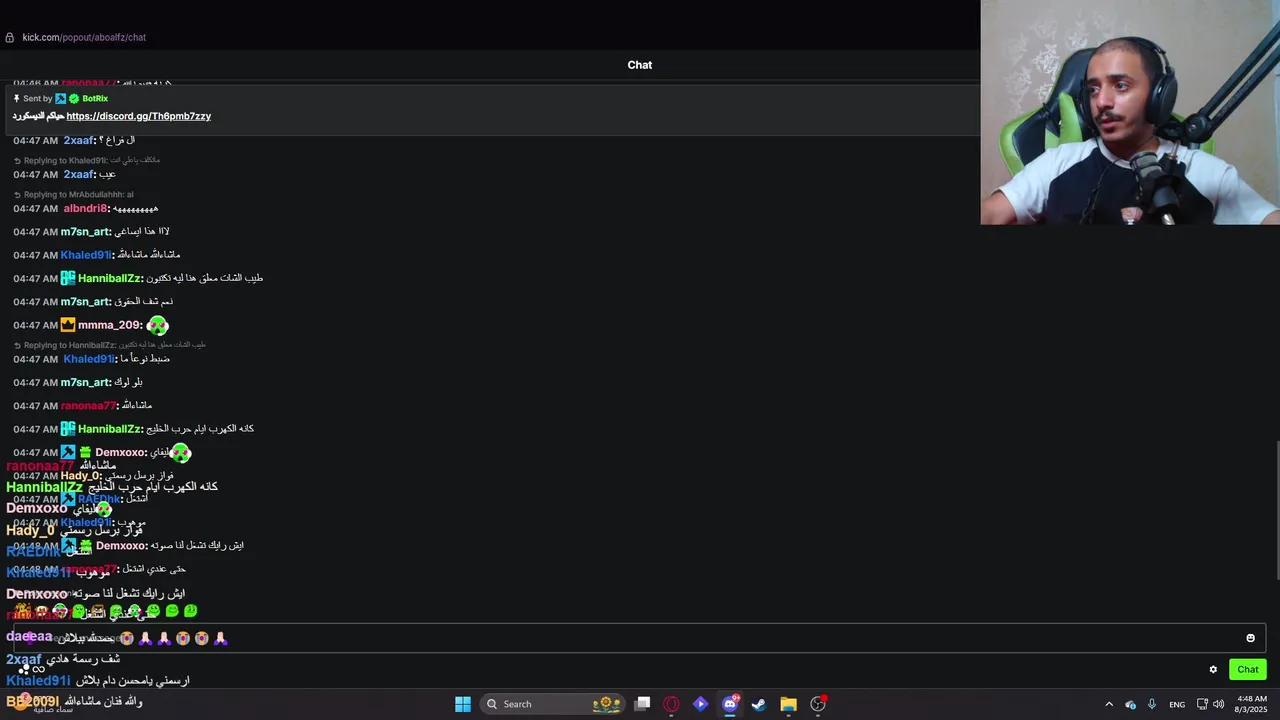1280x720 pixels.
Task: Click m7sn_art username beside 'بلو لوك' message
Action: (x=85, y=383)
